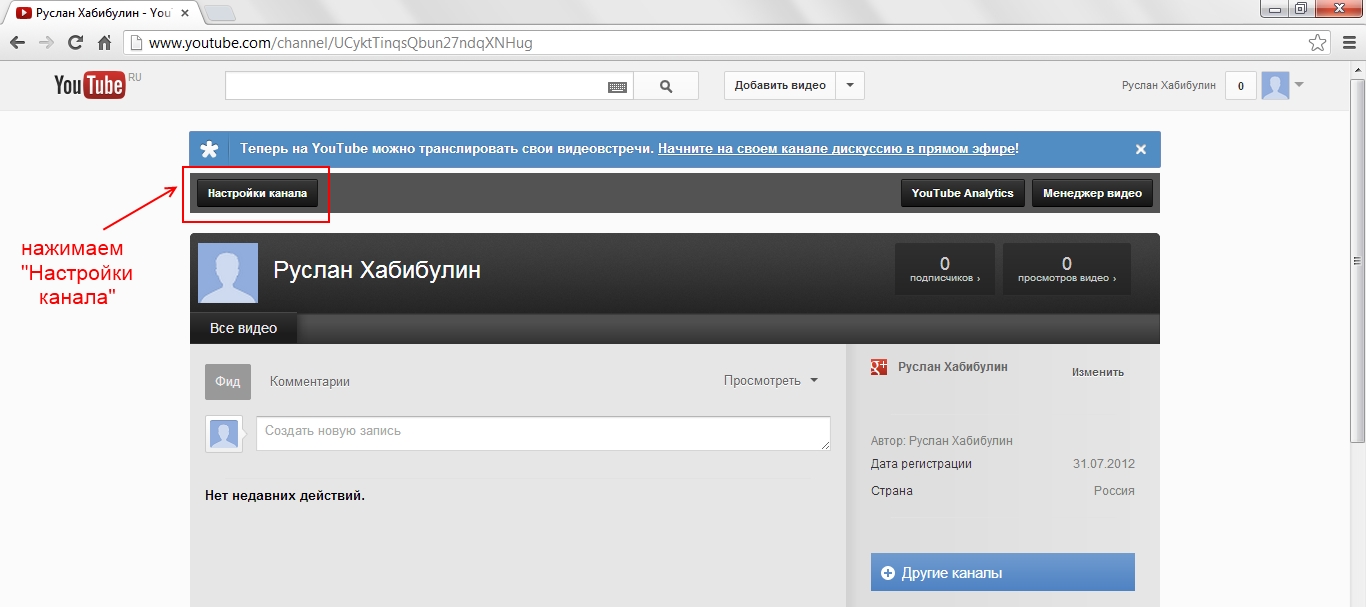Click Руслан Хабибулин name in the header

pos(1169,86)
